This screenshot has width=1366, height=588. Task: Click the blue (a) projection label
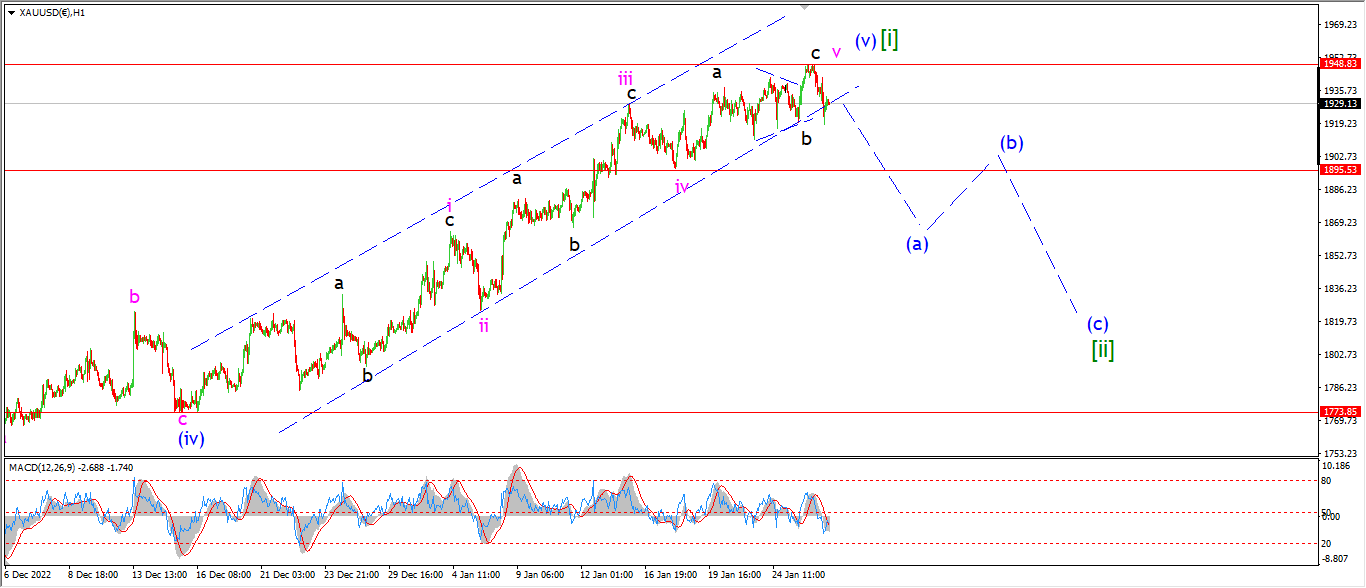tap(918, 243)
